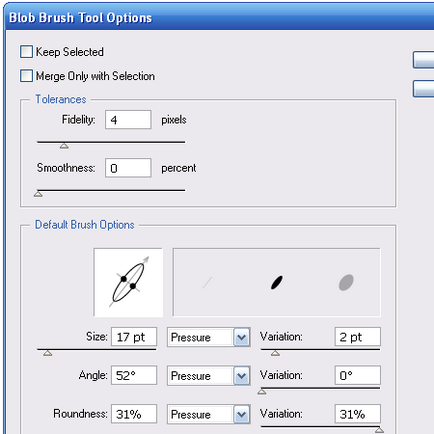This screenshot has height=434, width=434.
Task: Select the gray round brush sample
Action: pyautogui.click(x=346, y=282)
